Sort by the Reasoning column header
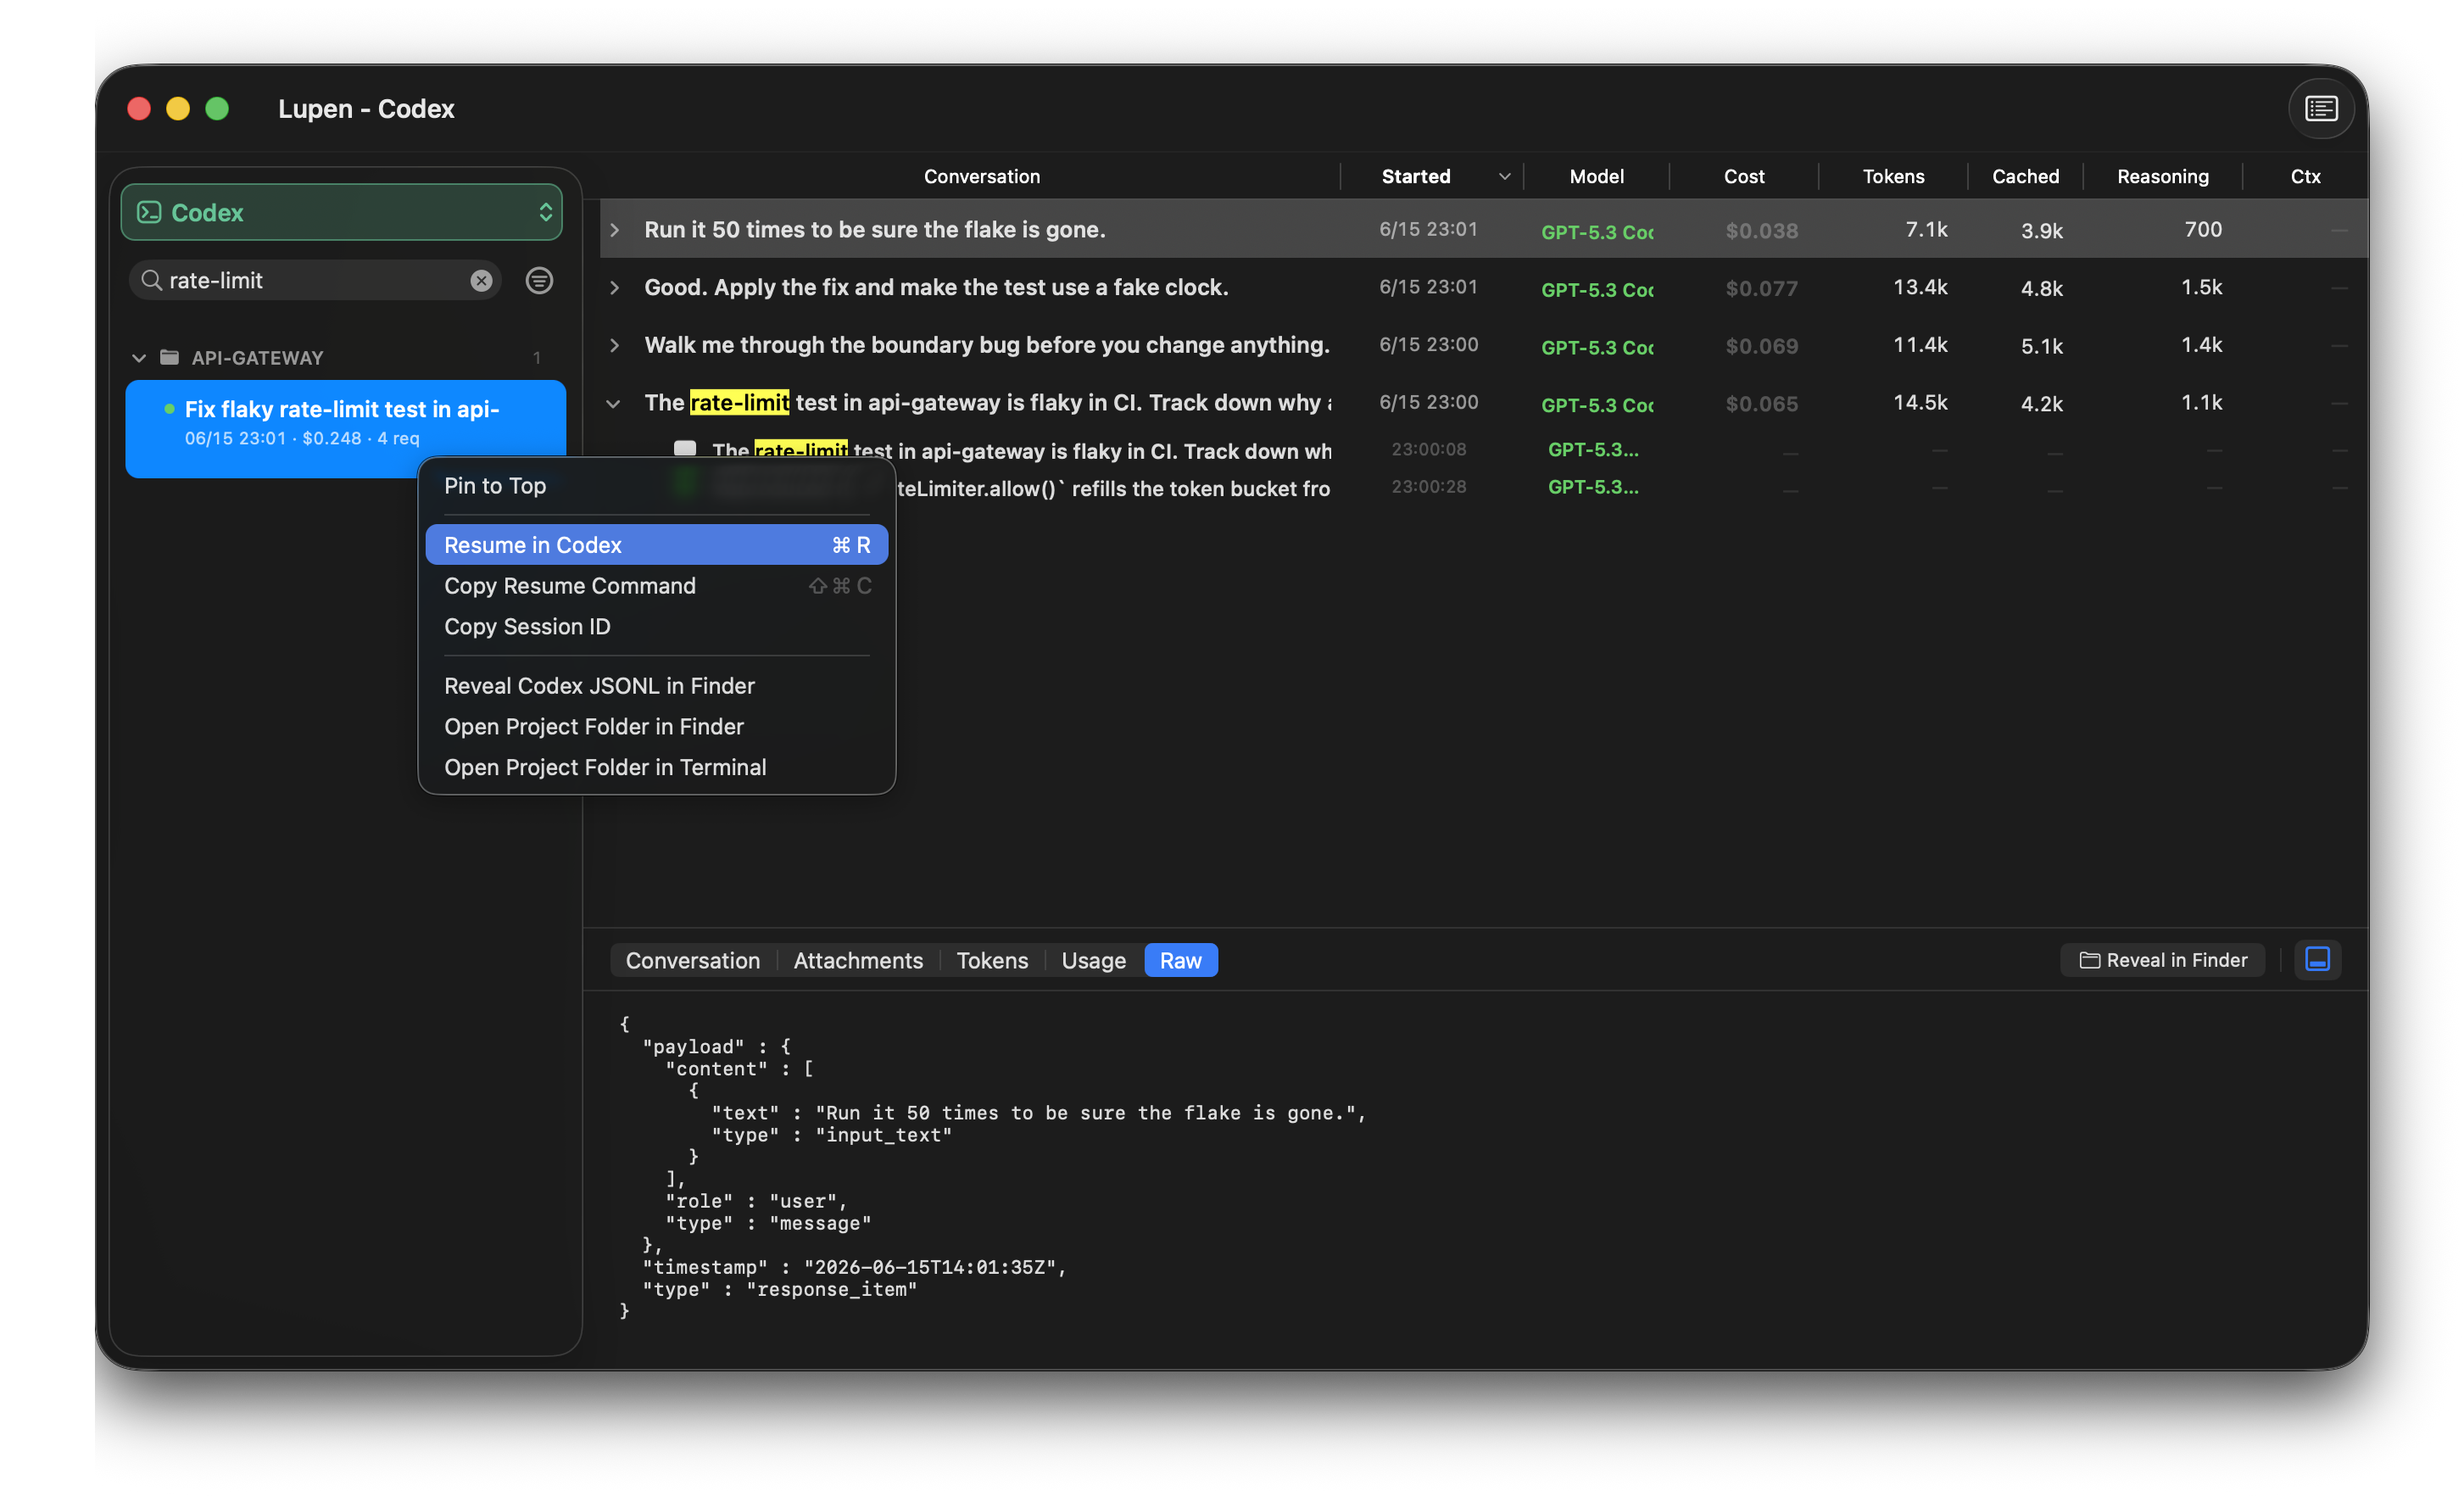2464x1496 pixels. coord(2163,176)
